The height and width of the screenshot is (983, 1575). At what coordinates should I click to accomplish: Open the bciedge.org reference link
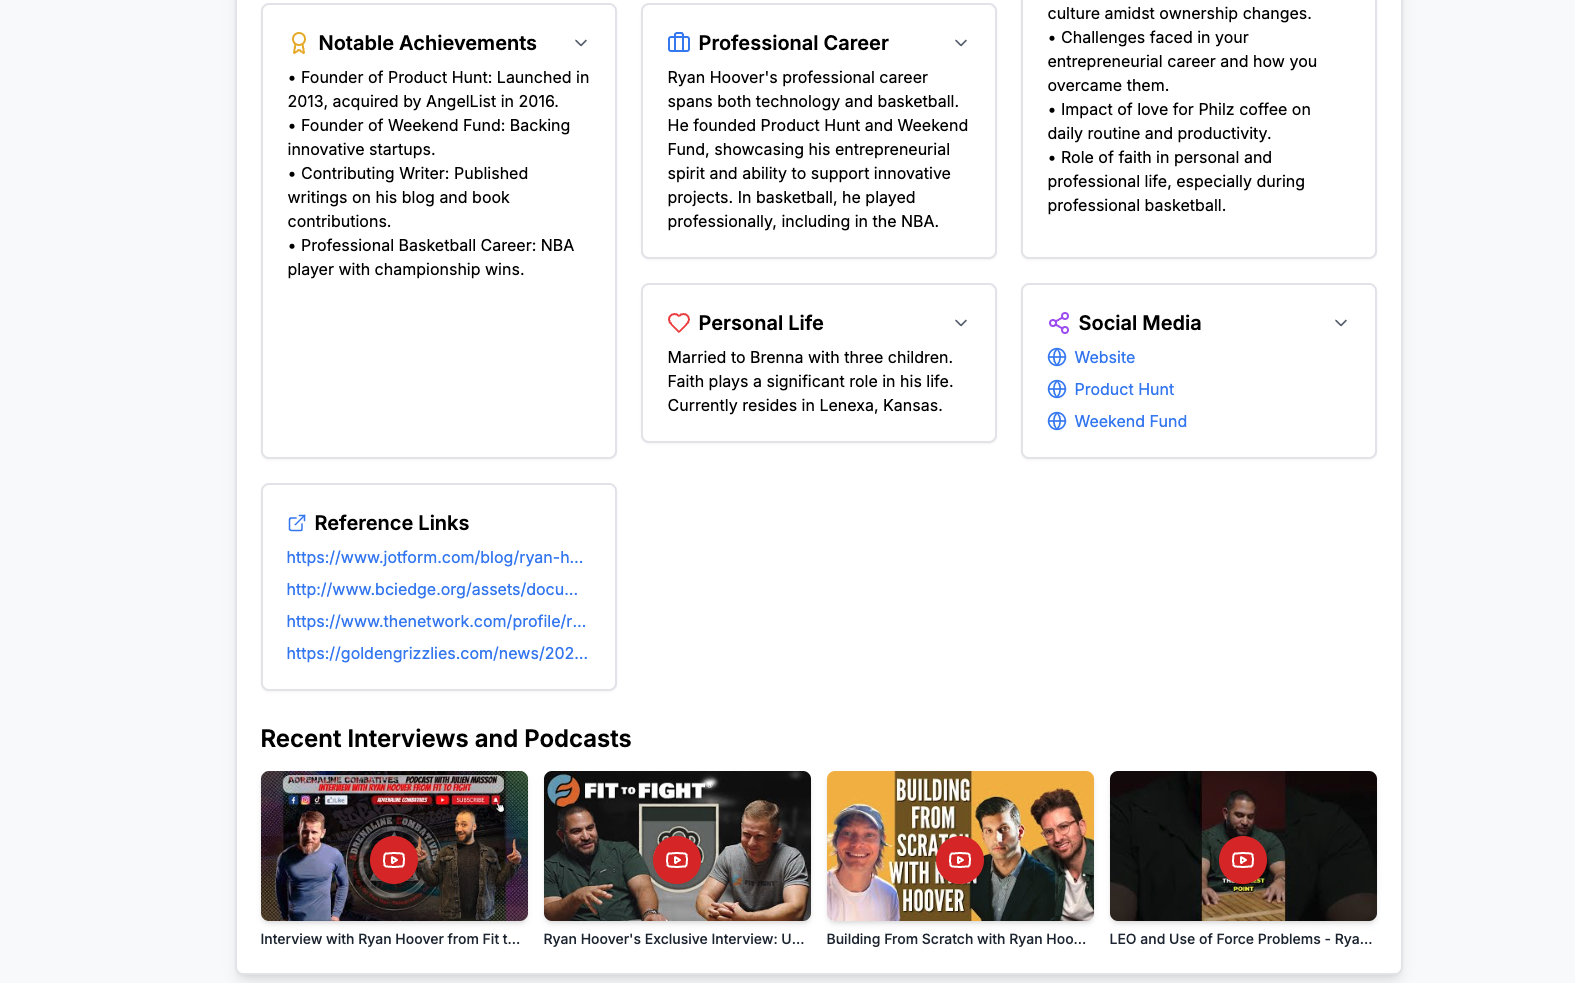pyautogui.click(x=432, y=589)
